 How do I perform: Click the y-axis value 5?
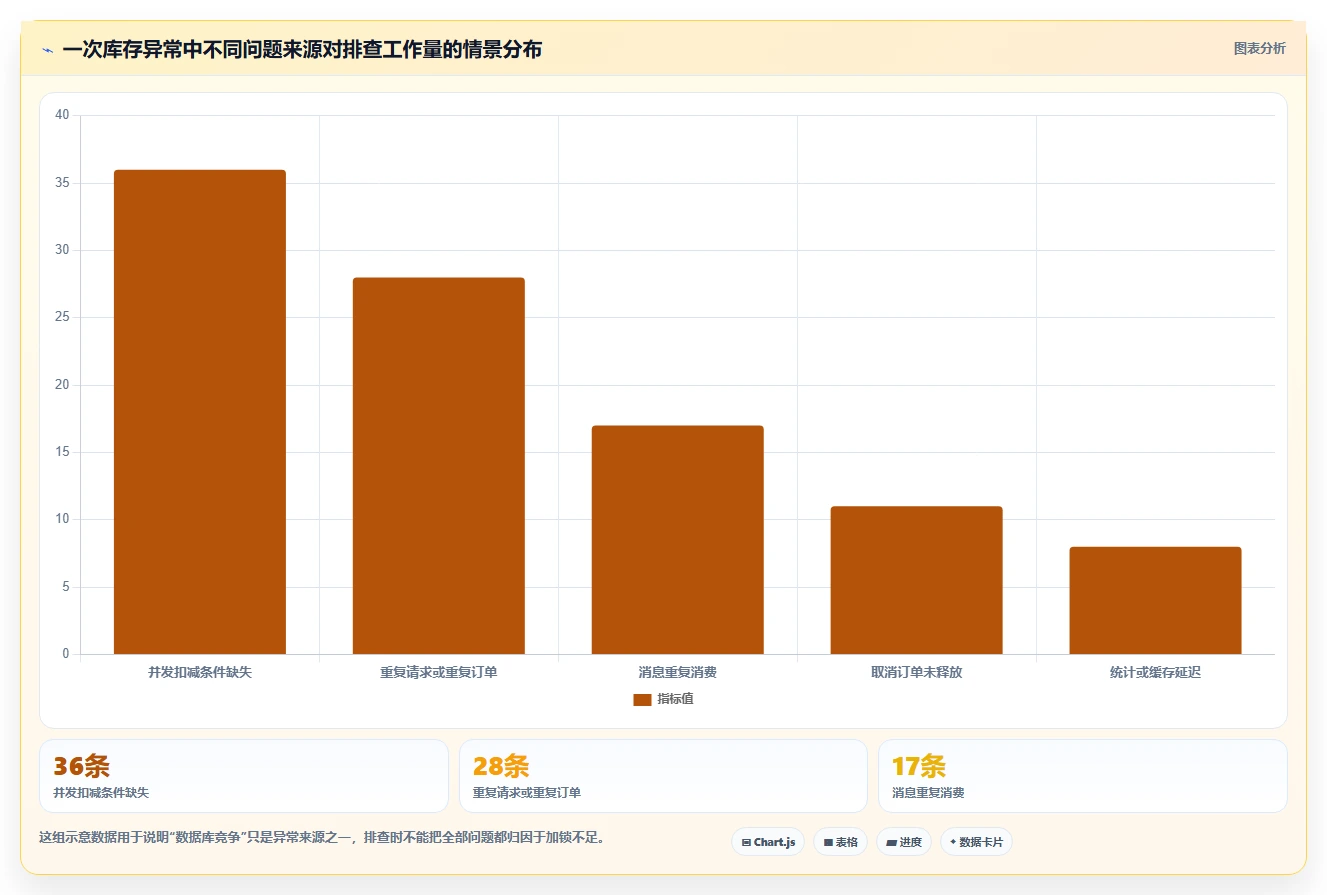tap(66, 587)
